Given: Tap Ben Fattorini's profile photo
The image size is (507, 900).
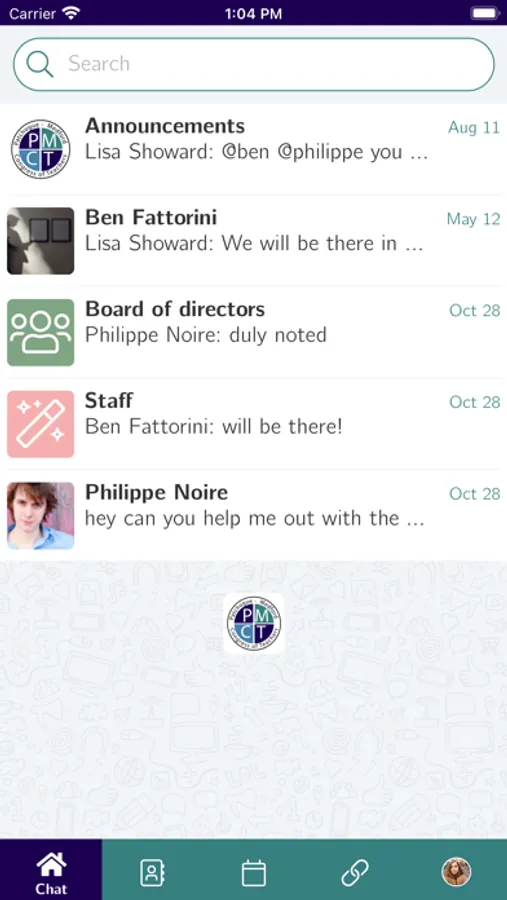Looking at the screenshot, I should coord(40,241).
